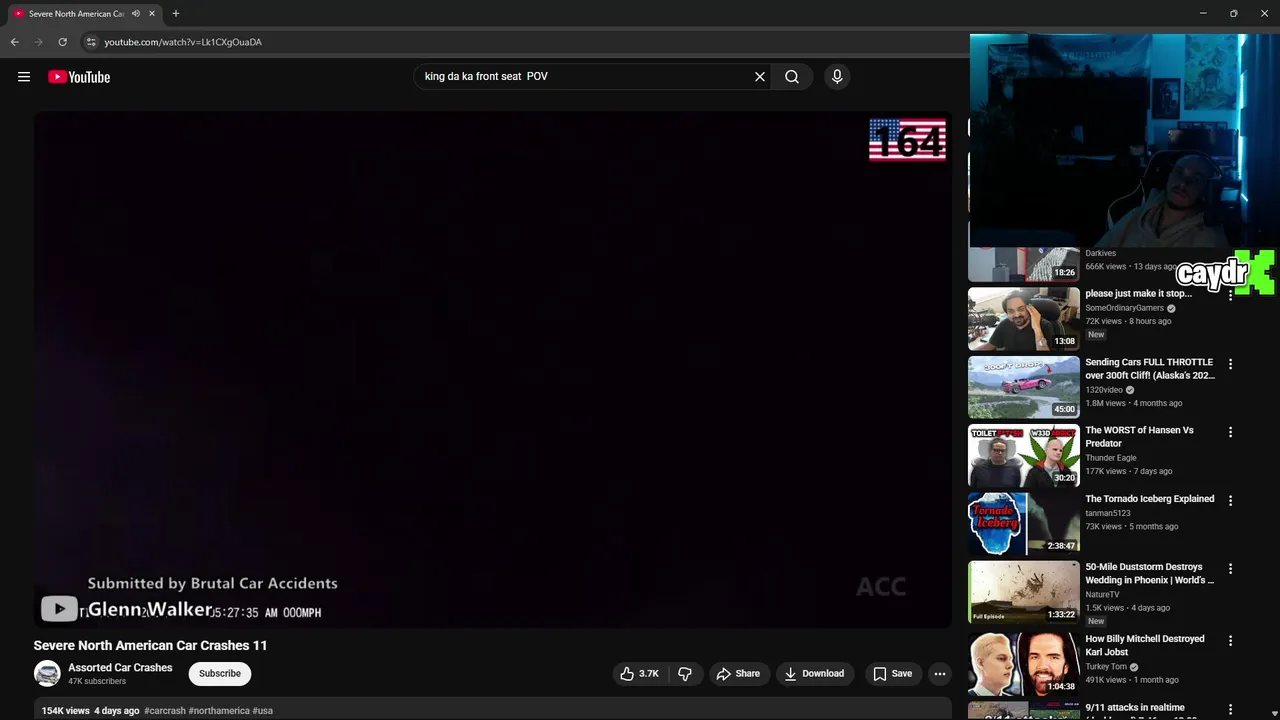Click the 154K views 4 days ago text
This screenshot has height=720, width=1280.
pyautogui.click(x=91, y=711)
